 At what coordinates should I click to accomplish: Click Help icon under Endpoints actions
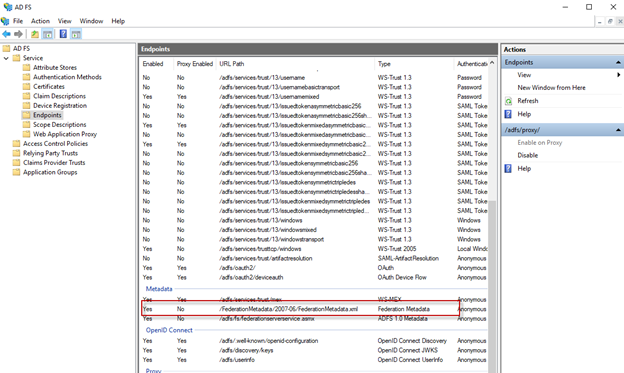pyautogui.click(x=508, y=114)
